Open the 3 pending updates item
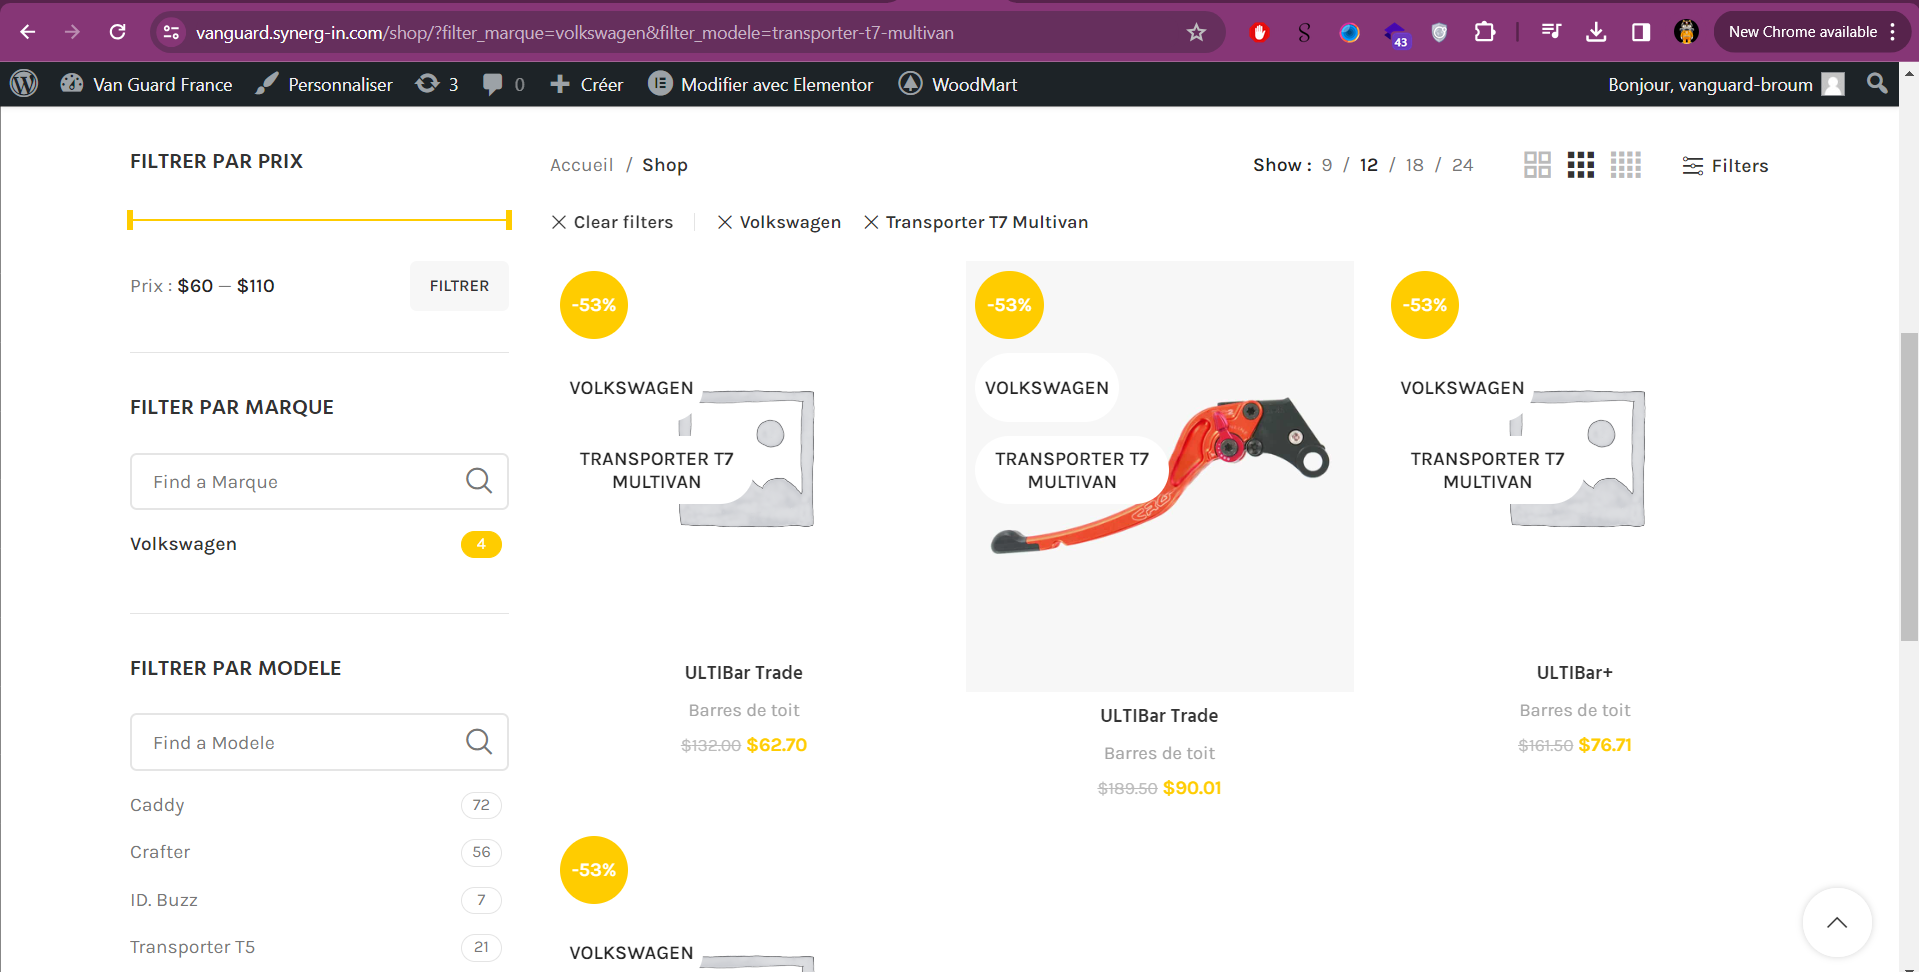Image resolution: width=1919 pixels, height=972 pixels. tap(437, 84)
